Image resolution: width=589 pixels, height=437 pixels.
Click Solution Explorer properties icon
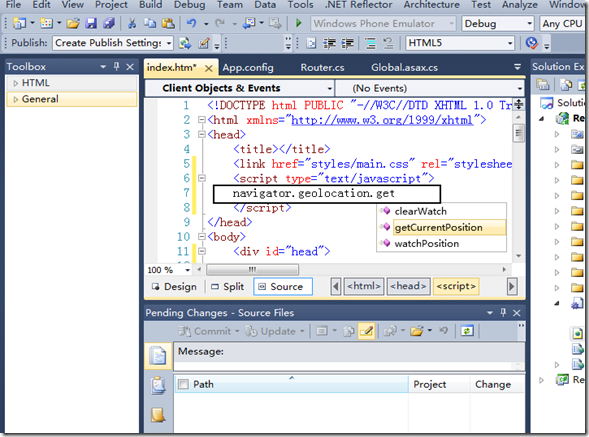point(542,85)
